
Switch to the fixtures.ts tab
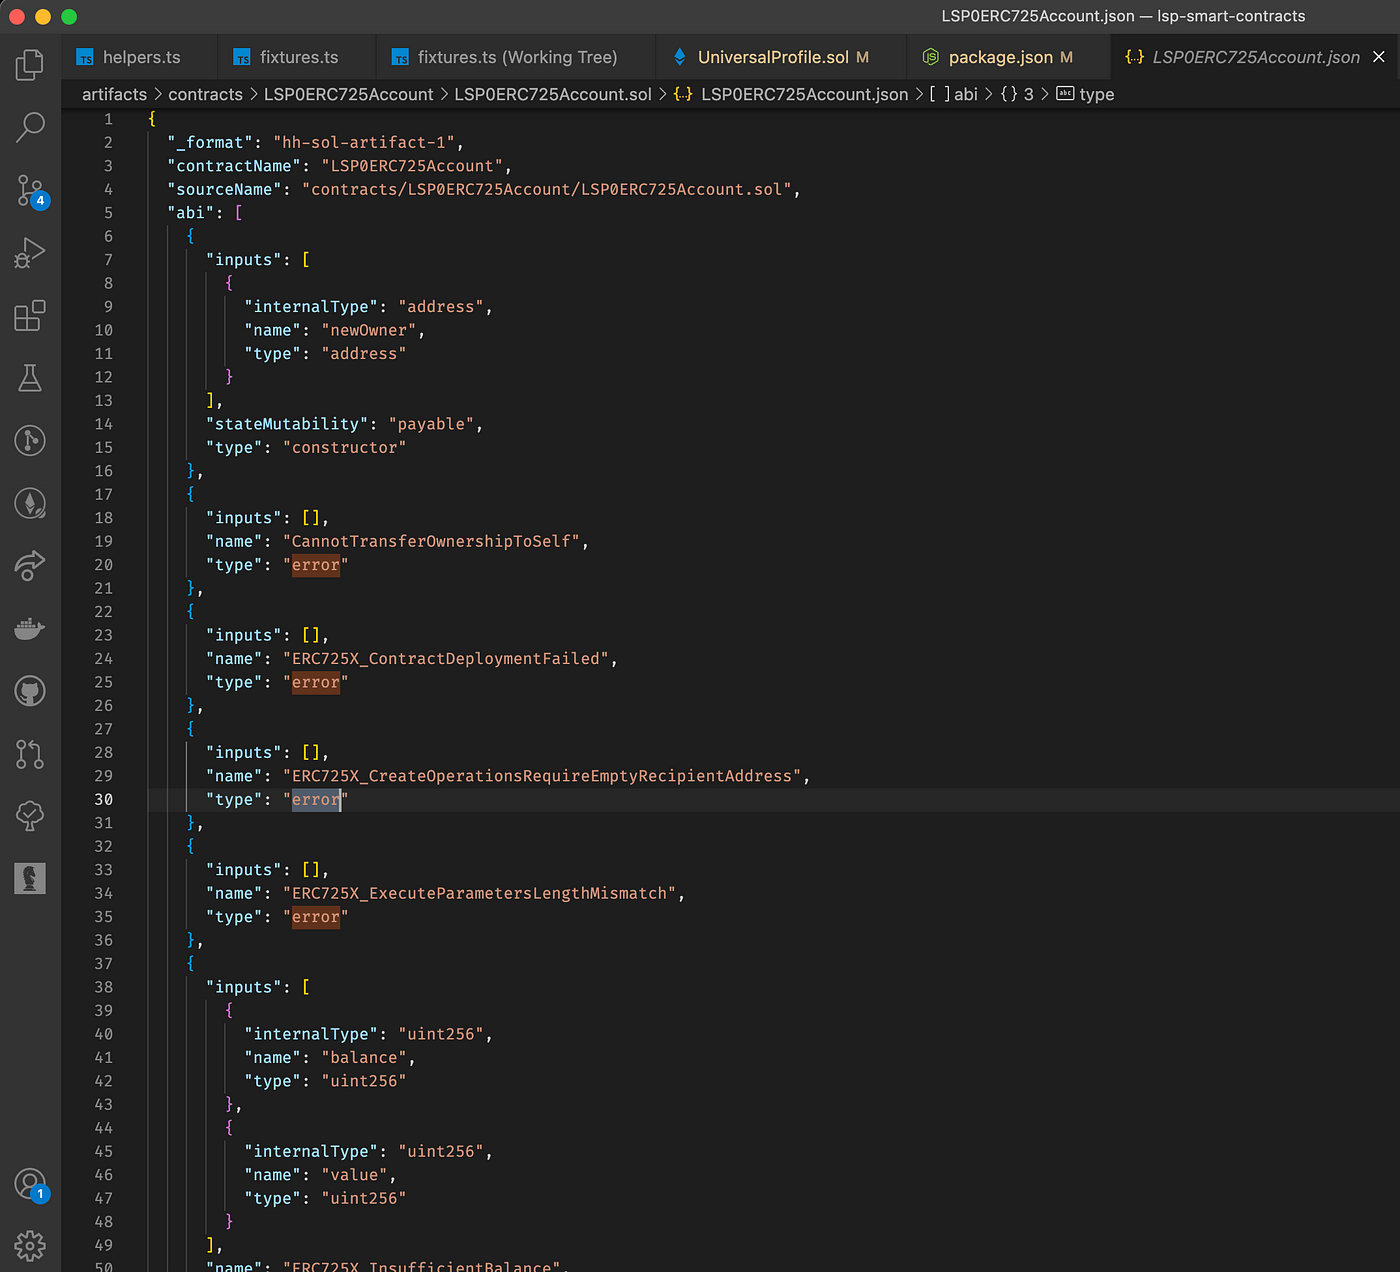297,57
